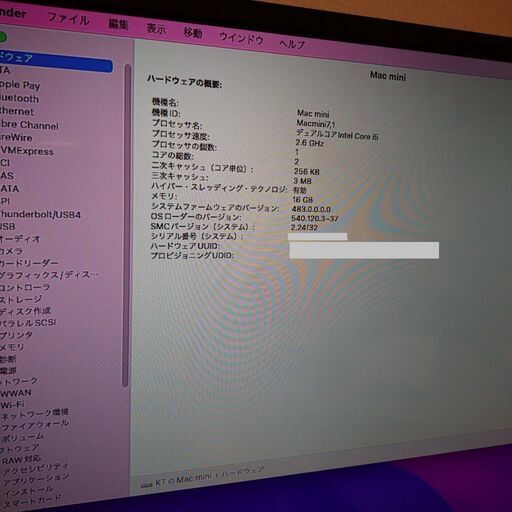Viewport: 512px width, 512px height.
Task: Select コントローラ in the sidebar
Action: pos(25,287)
